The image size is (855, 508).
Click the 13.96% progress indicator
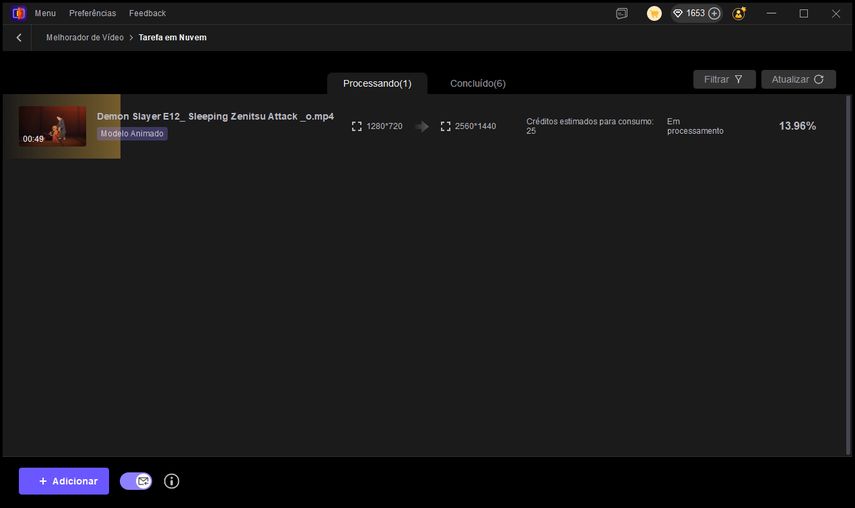(797, 126)
